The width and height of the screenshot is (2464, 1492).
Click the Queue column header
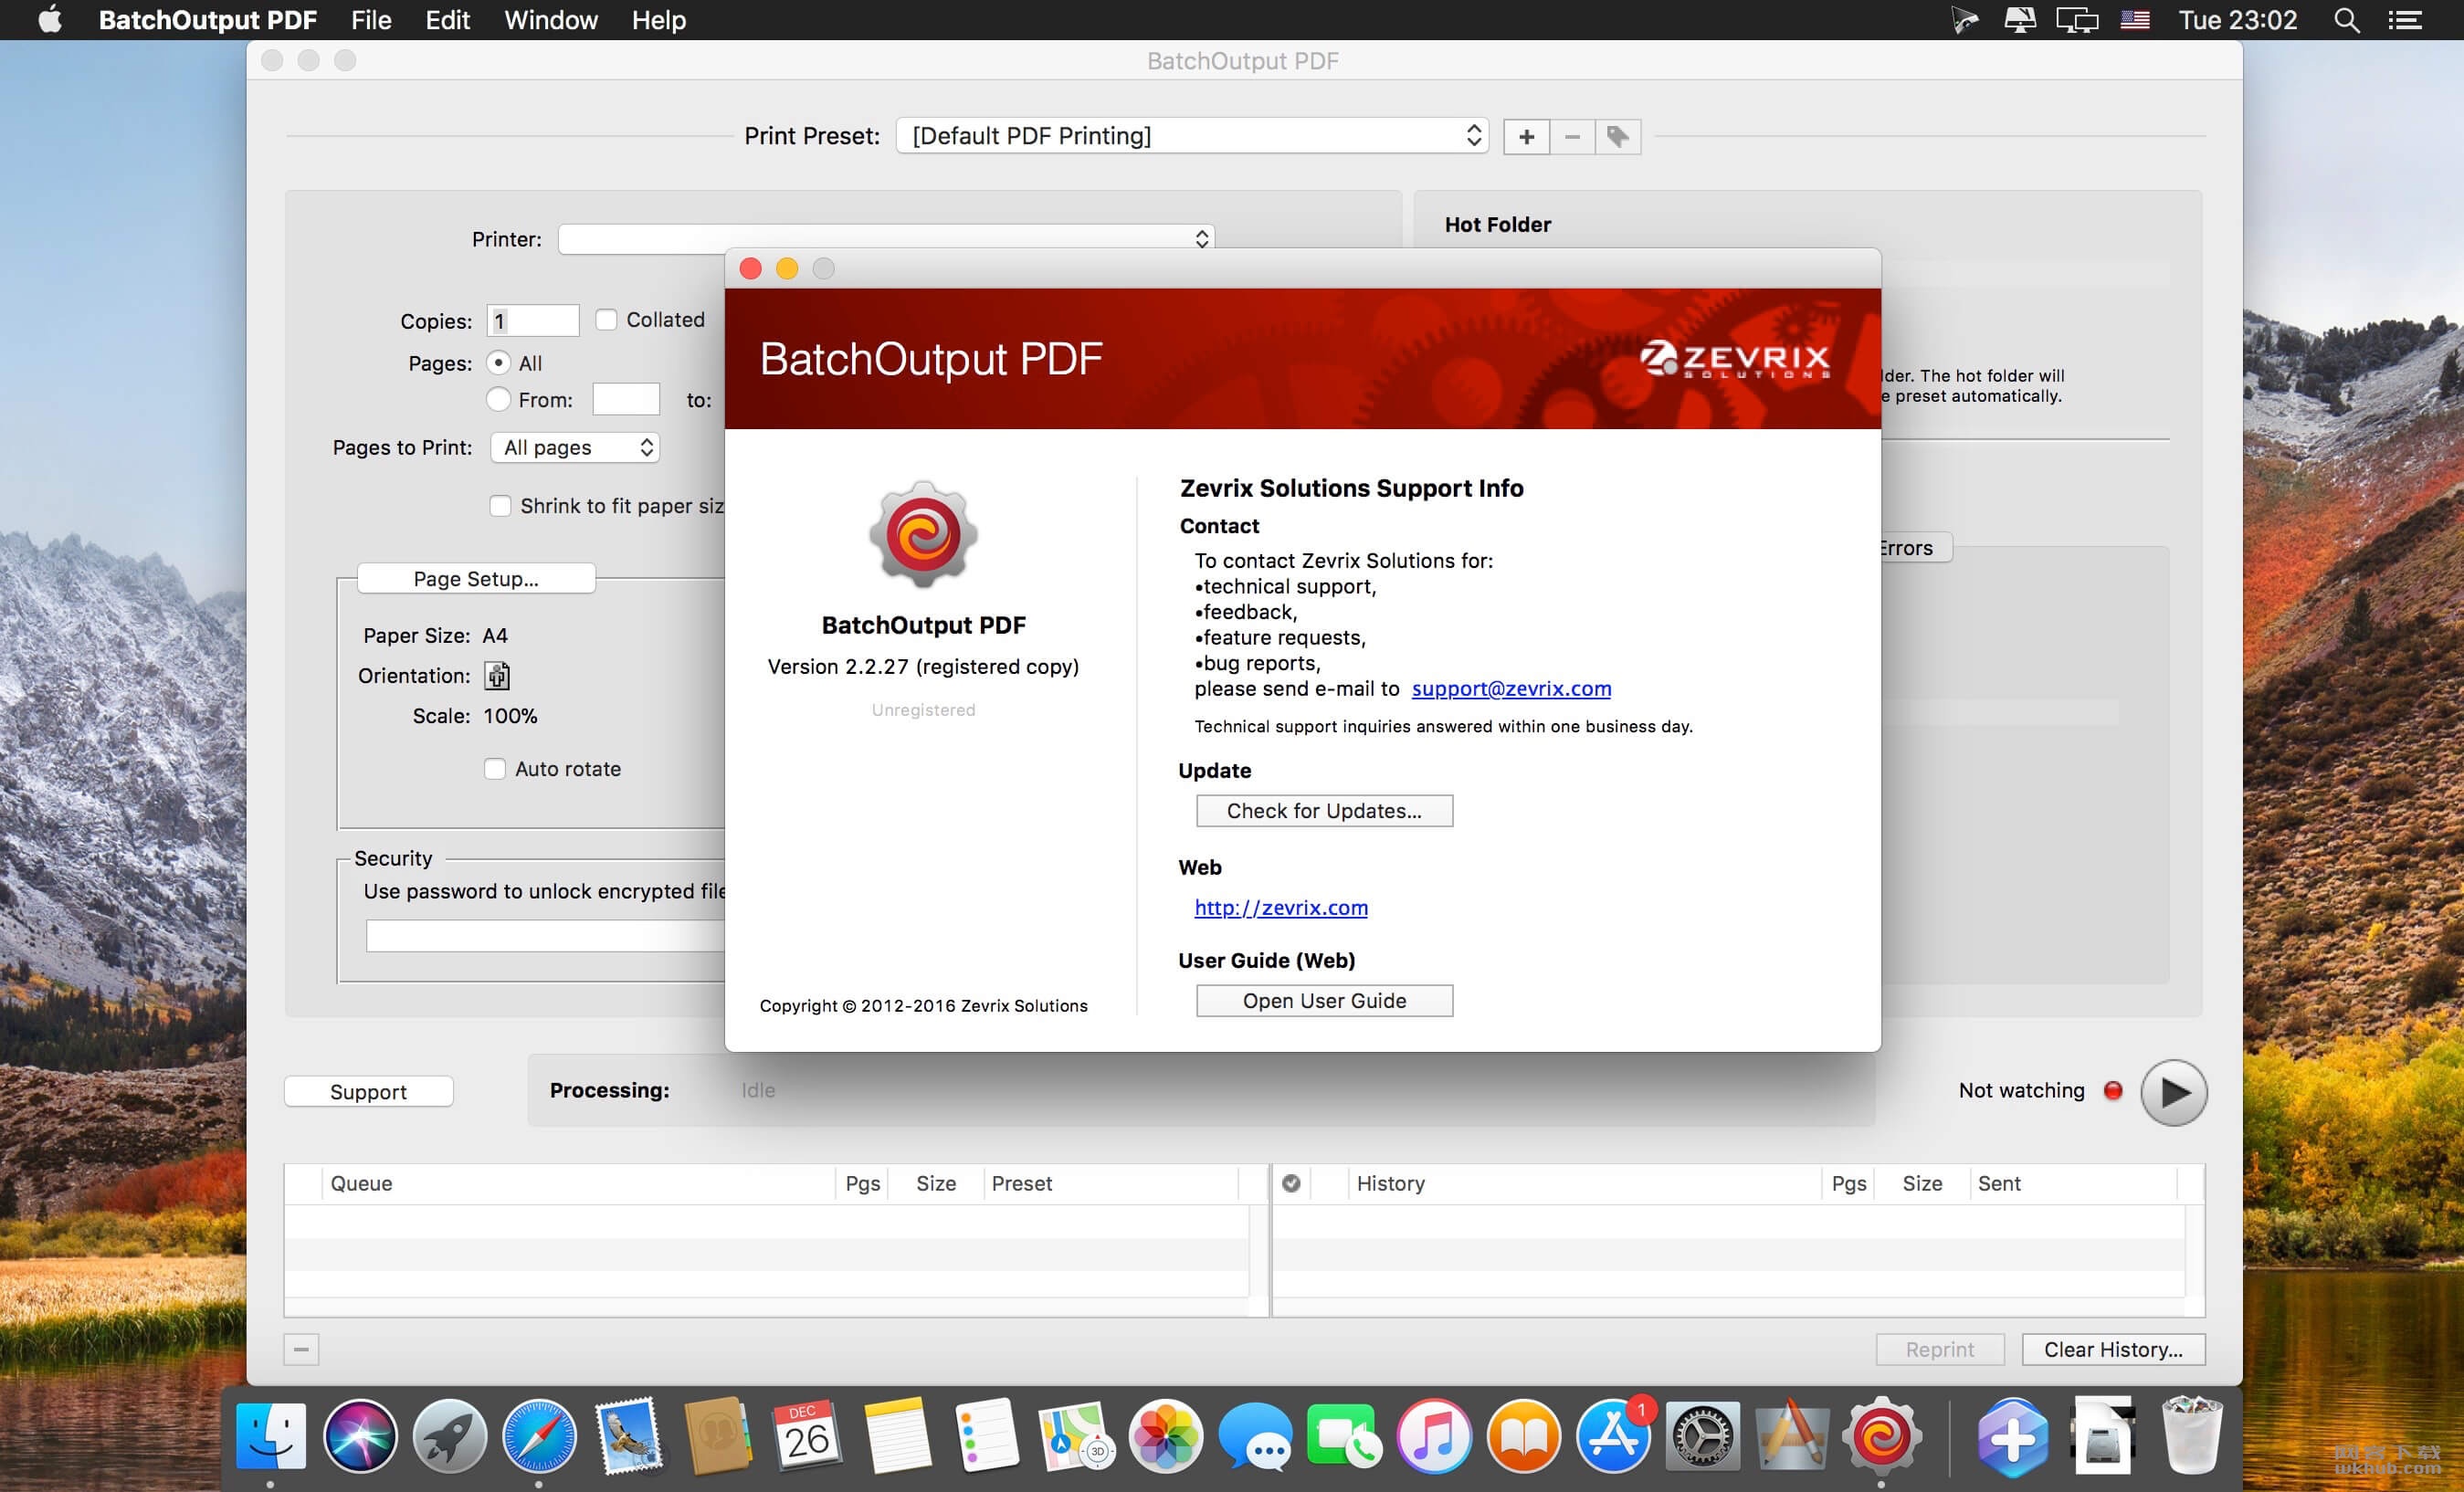click(x=578, y=1183)
